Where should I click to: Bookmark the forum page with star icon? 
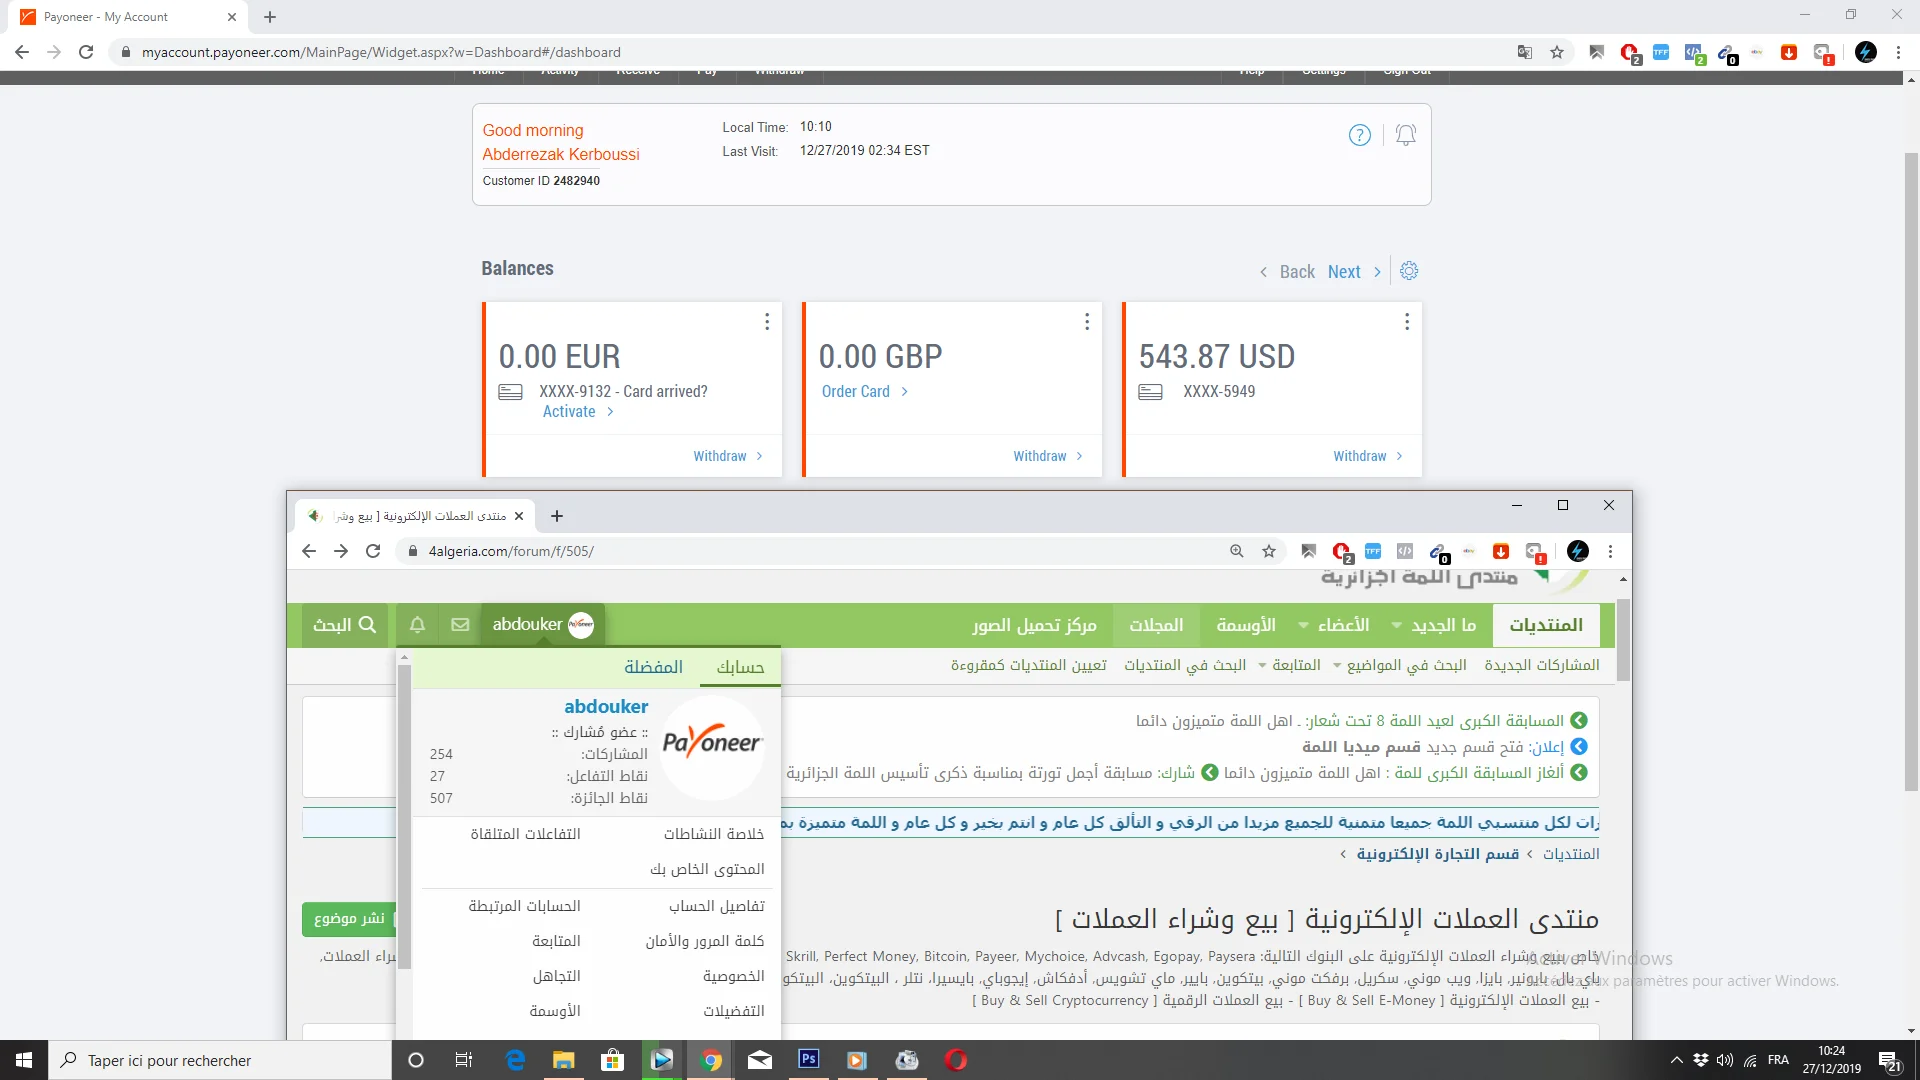tap(1269, 551)
